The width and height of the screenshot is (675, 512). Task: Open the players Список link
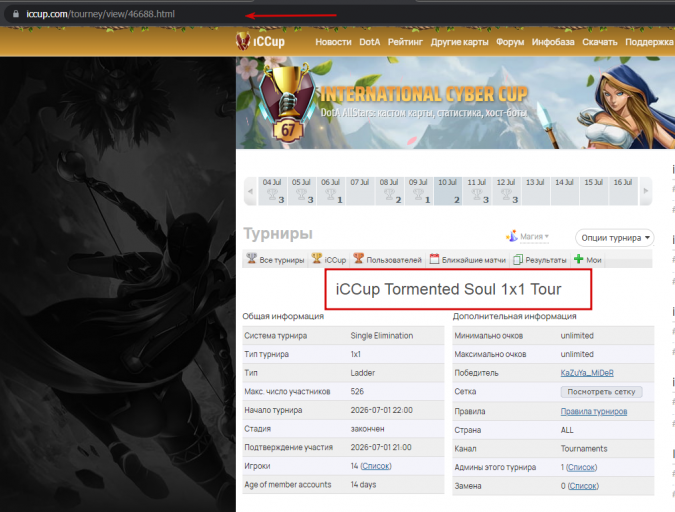[x=376, y=466]
